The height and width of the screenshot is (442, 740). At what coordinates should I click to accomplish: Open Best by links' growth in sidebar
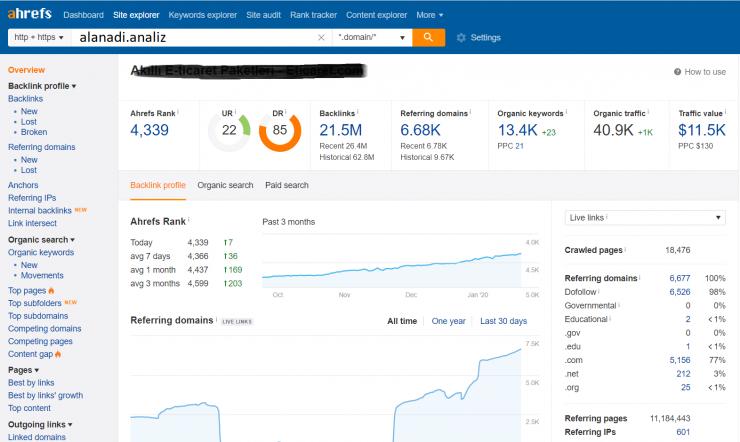tap(45, 395)
